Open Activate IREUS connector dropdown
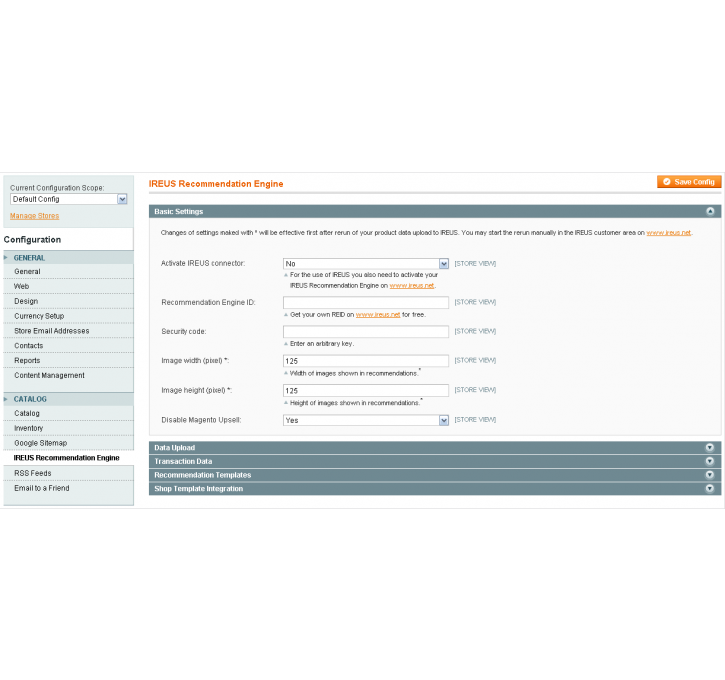This screenshot has height=680, width=725. coord(366,263)
